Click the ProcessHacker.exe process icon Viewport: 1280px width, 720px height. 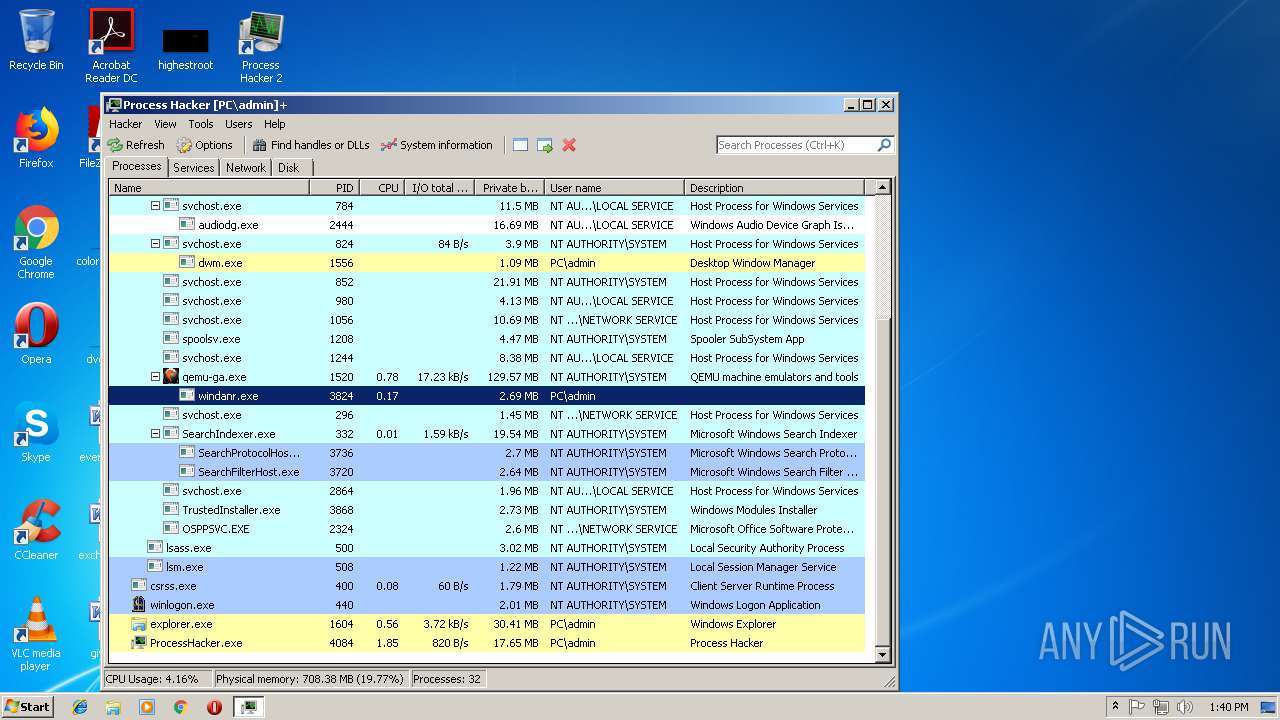coord(139,643)
